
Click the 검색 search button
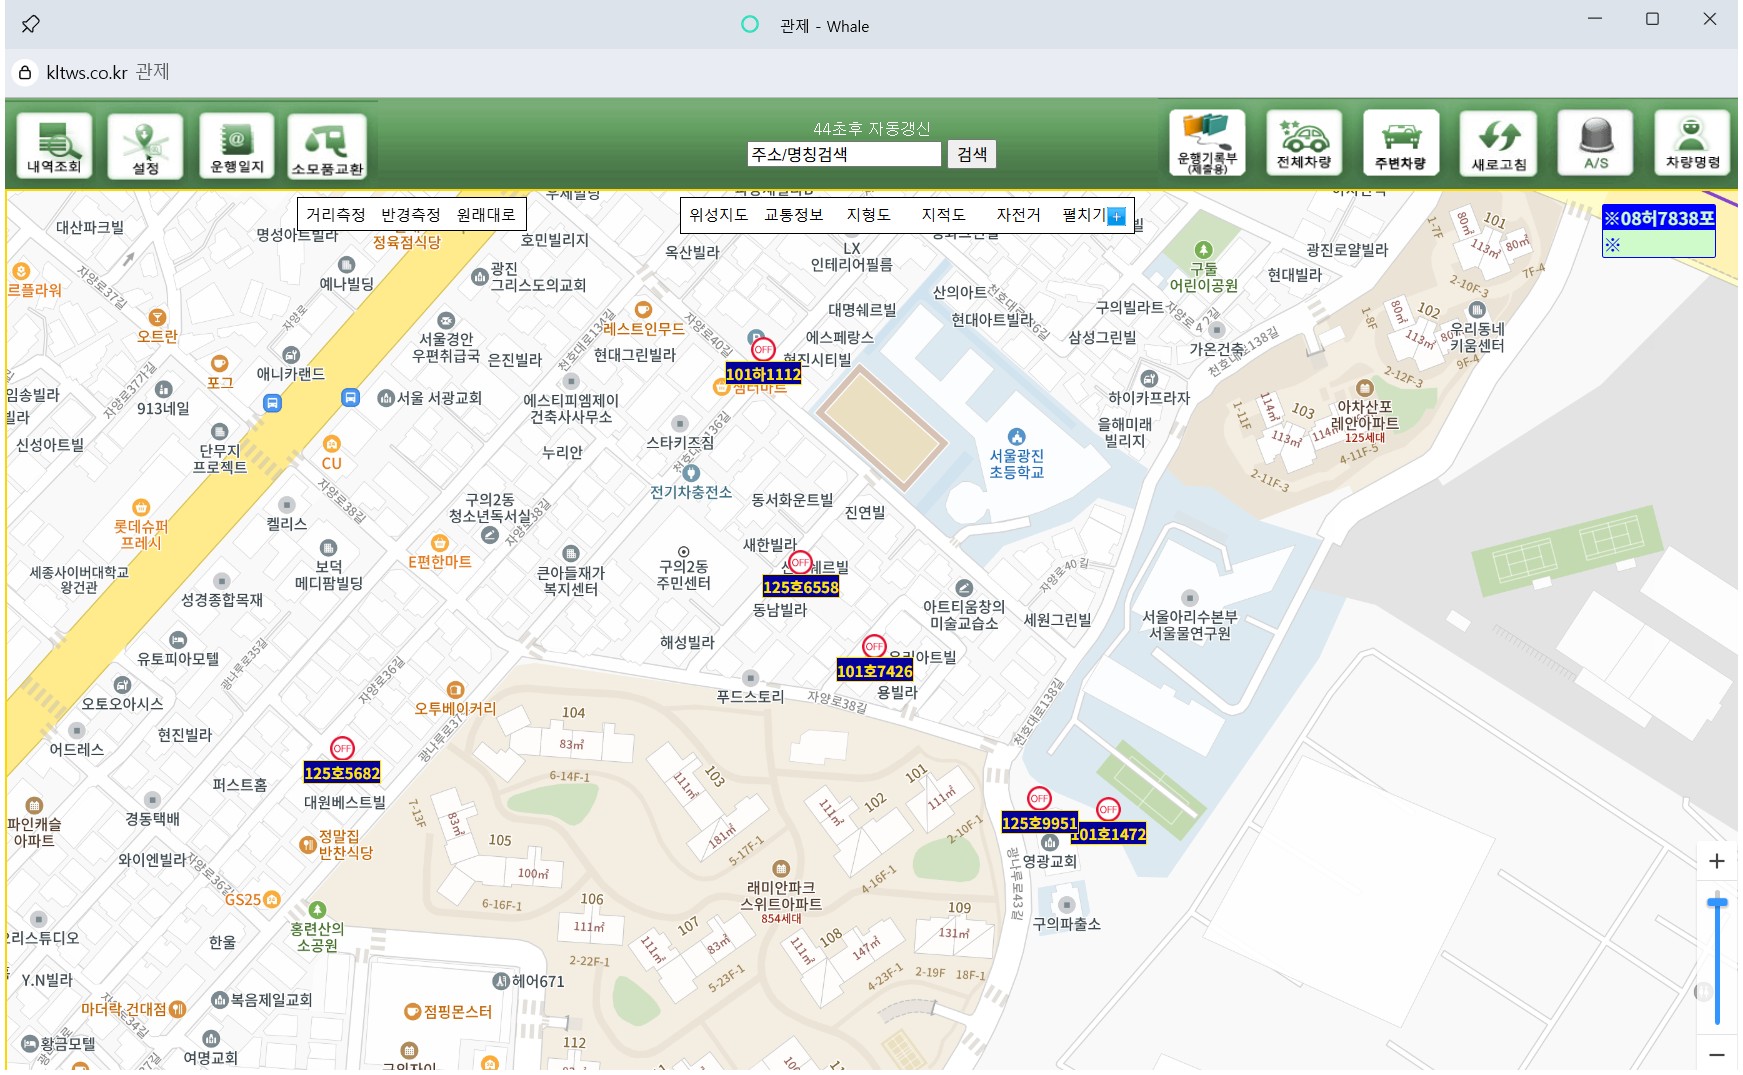click(972, 154)
